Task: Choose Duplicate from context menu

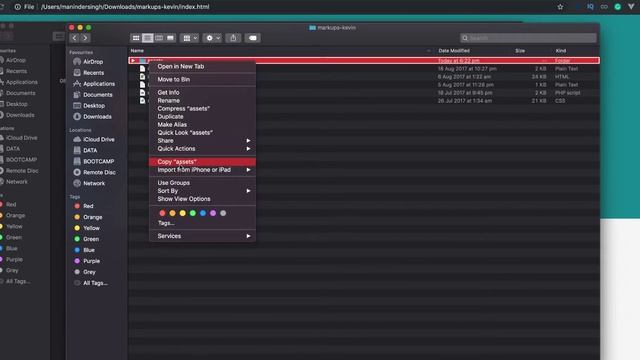Action: tap(202, 117)
